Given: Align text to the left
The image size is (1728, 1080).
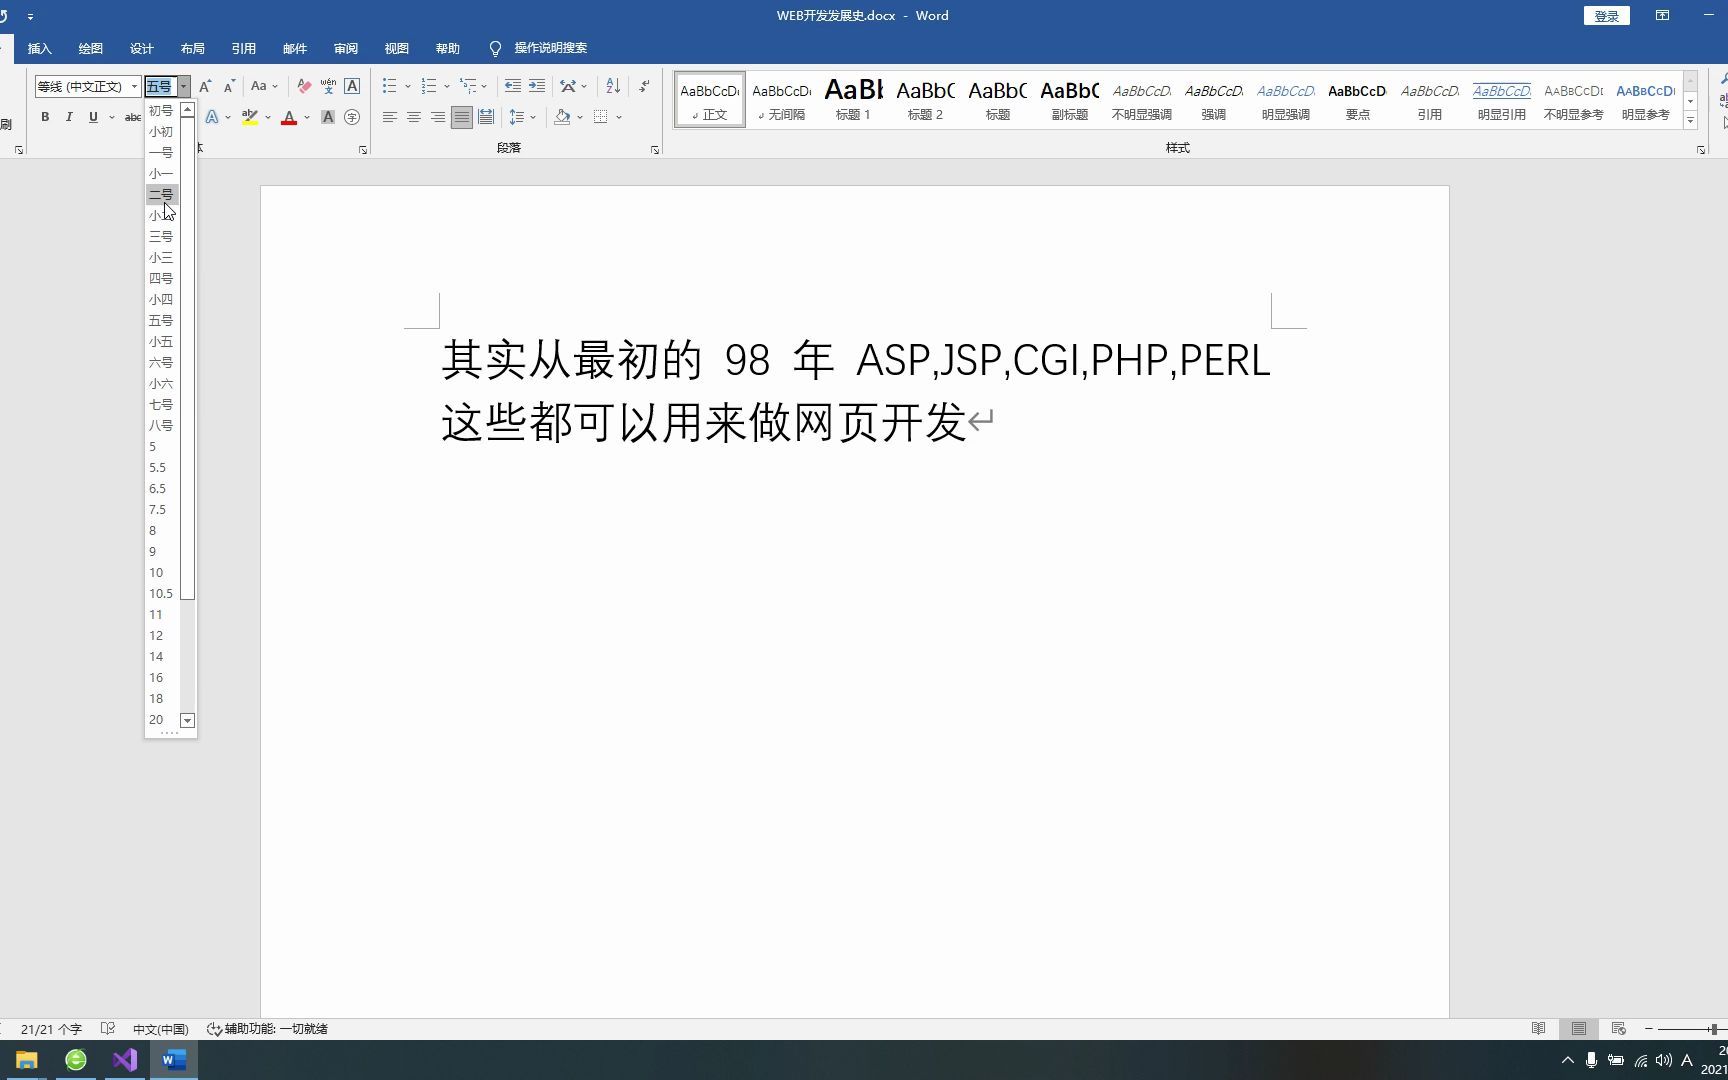Looking at the screenshot, I should click(x=390, y=117).
